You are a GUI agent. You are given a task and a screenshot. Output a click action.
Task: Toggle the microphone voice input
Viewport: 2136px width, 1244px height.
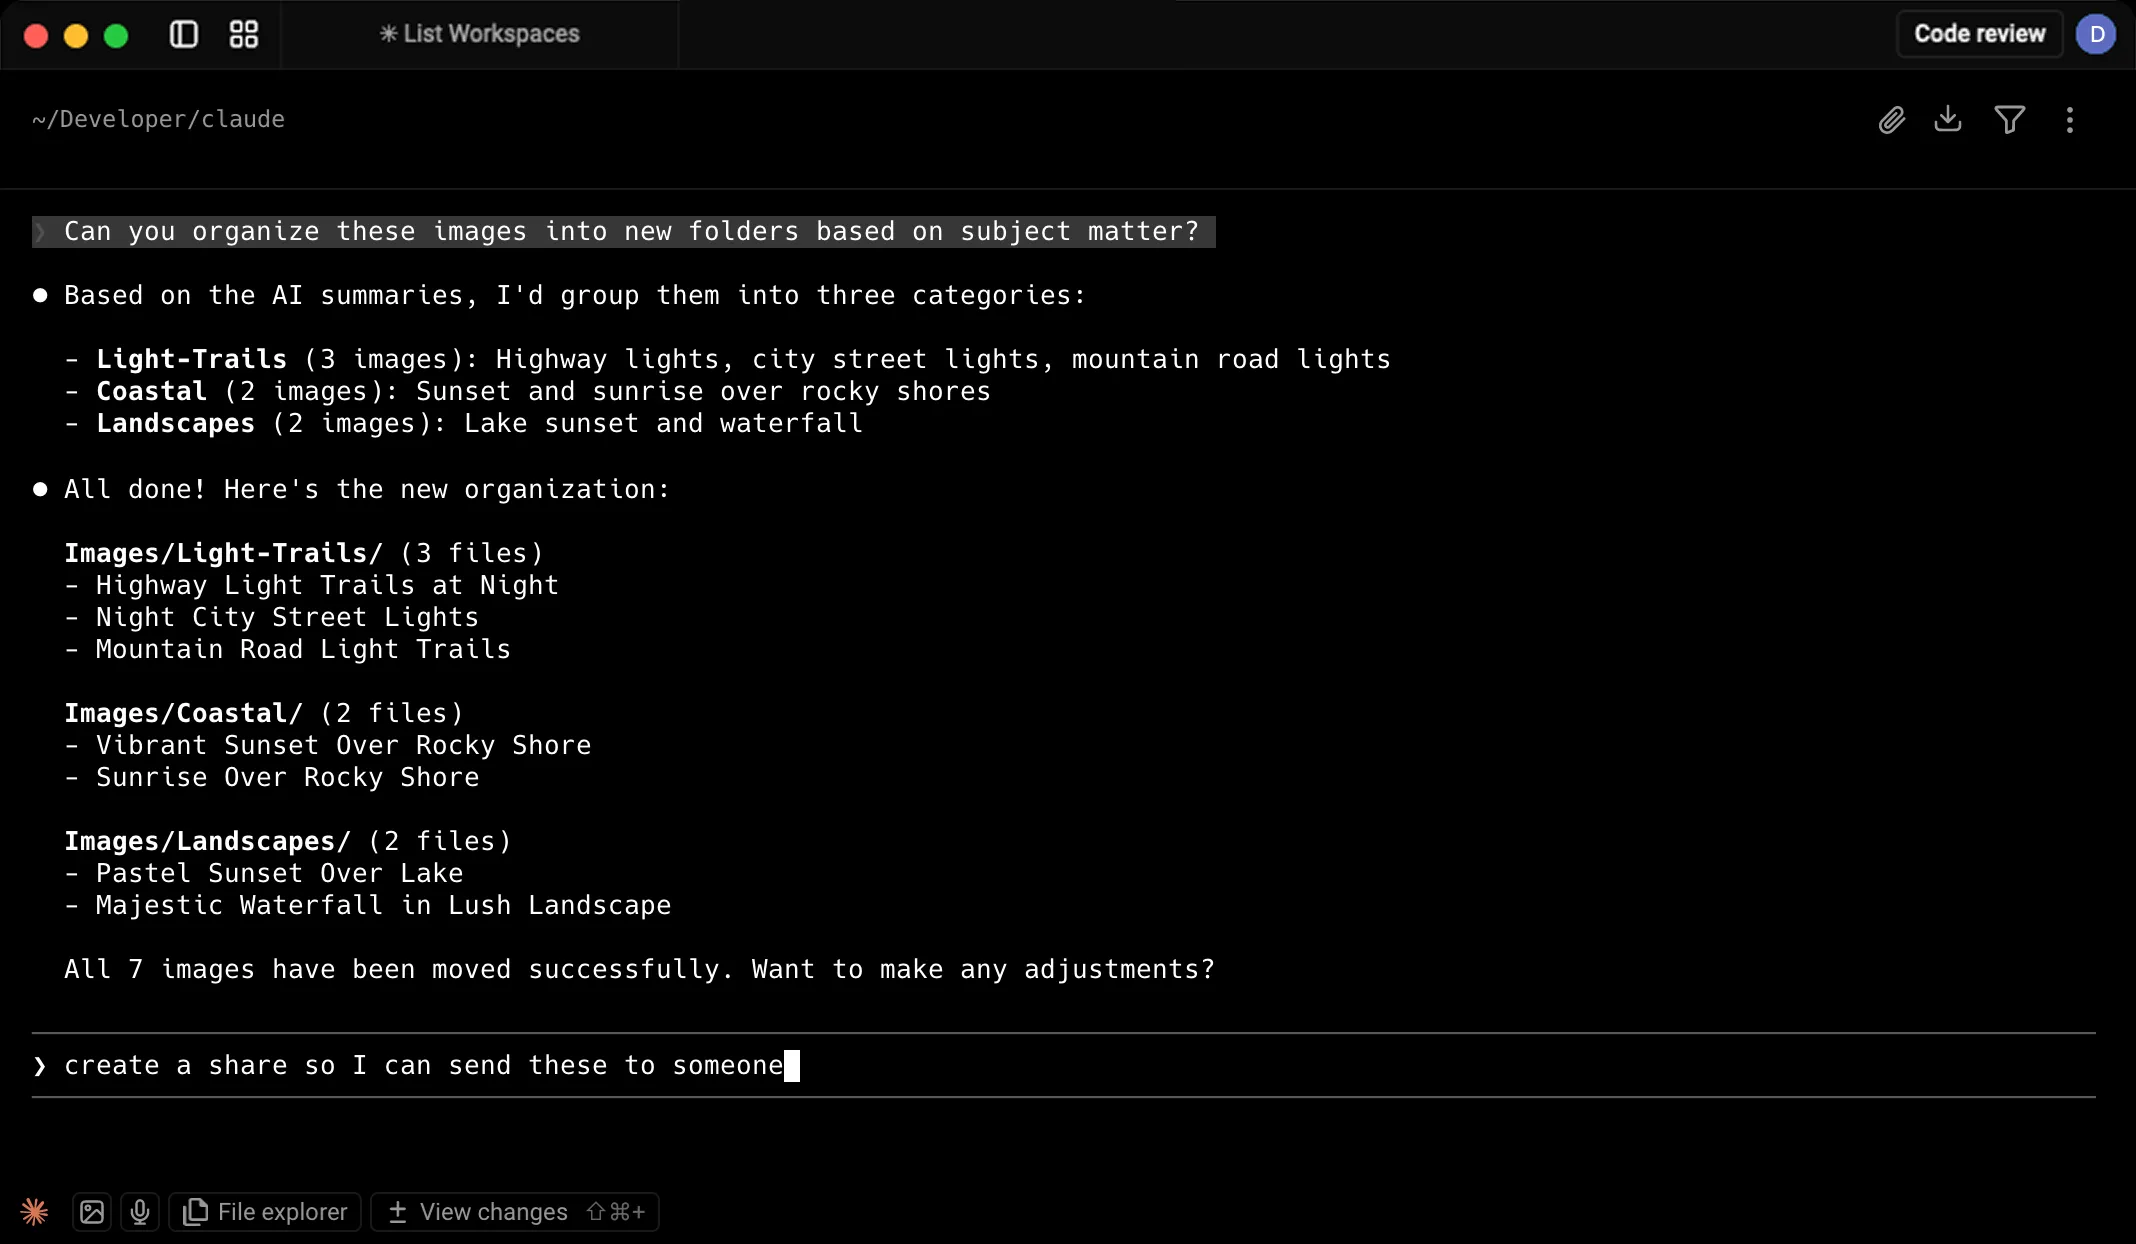140,1212
